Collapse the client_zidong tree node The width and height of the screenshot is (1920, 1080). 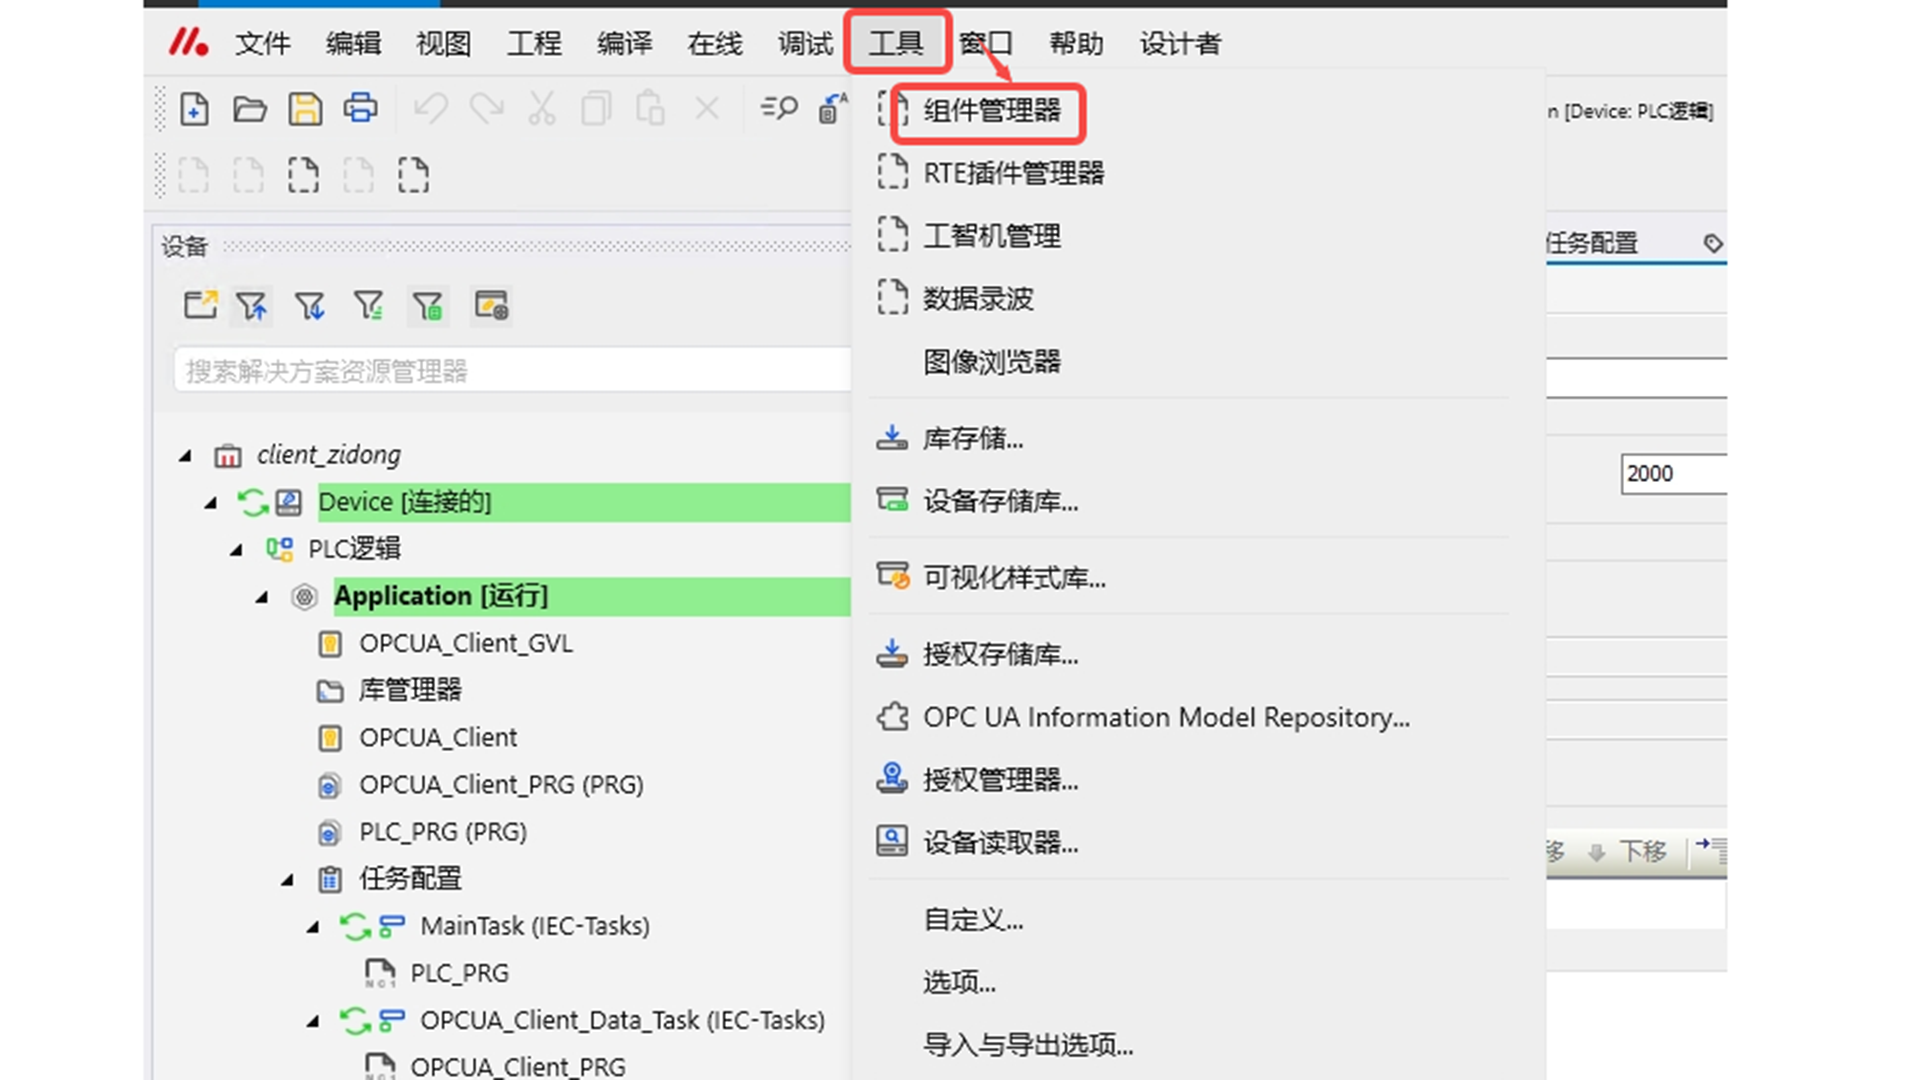pos(185,456)
